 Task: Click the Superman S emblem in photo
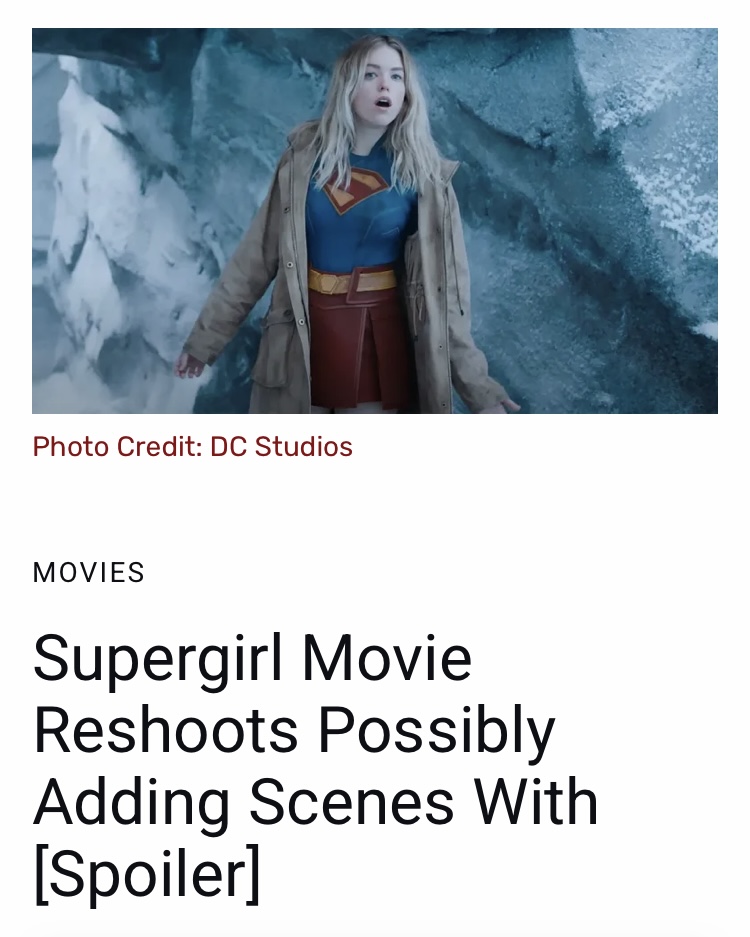coord(354,189)
